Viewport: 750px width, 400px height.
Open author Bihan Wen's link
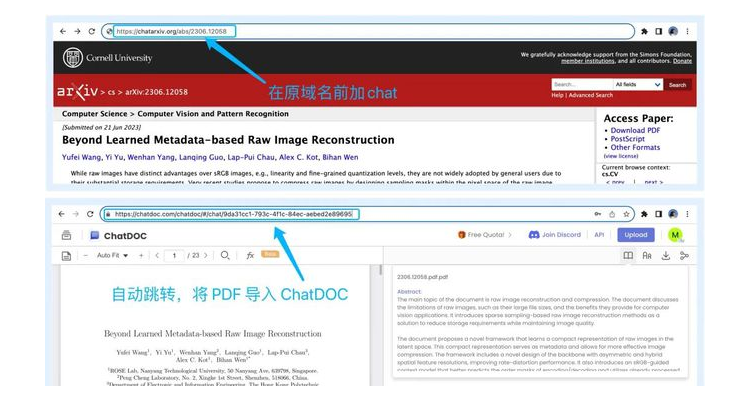(340, 157)
